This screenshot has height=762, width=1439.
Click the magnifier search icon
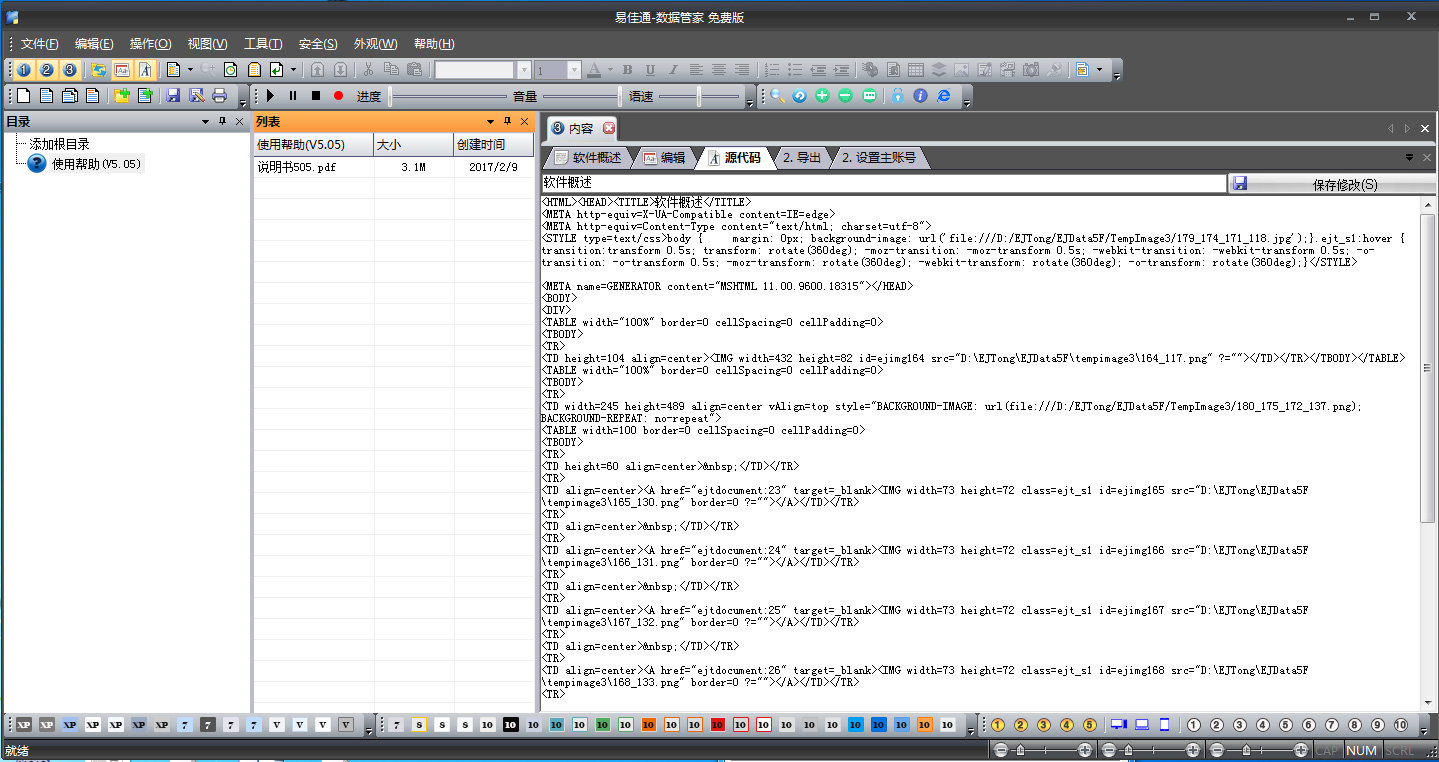(x=776, y=96)
